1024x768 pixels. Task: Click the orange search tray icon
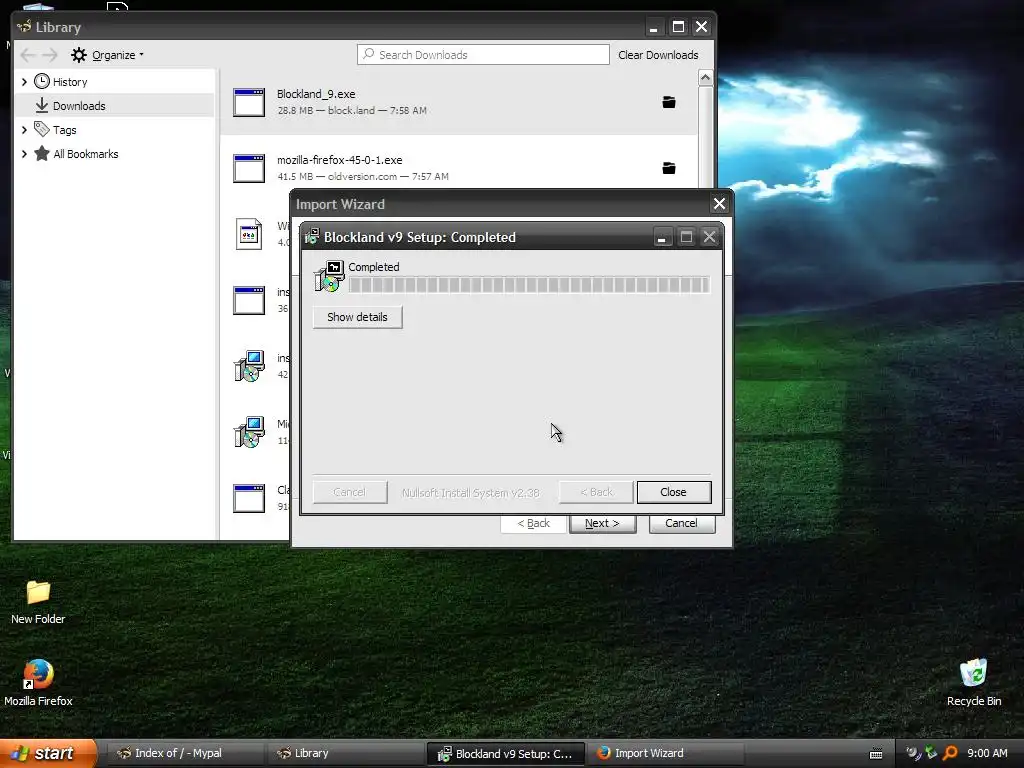(950, 753)
